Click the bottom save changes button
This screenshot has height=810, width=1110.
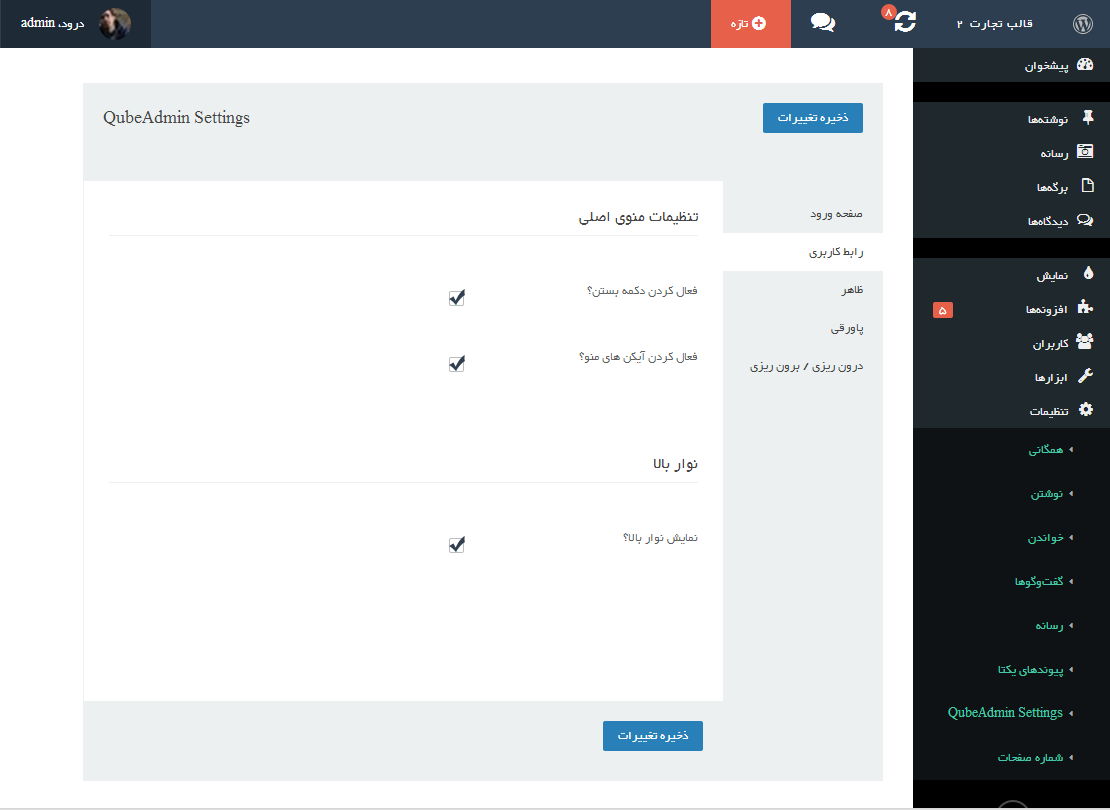[x=652, y=736]
